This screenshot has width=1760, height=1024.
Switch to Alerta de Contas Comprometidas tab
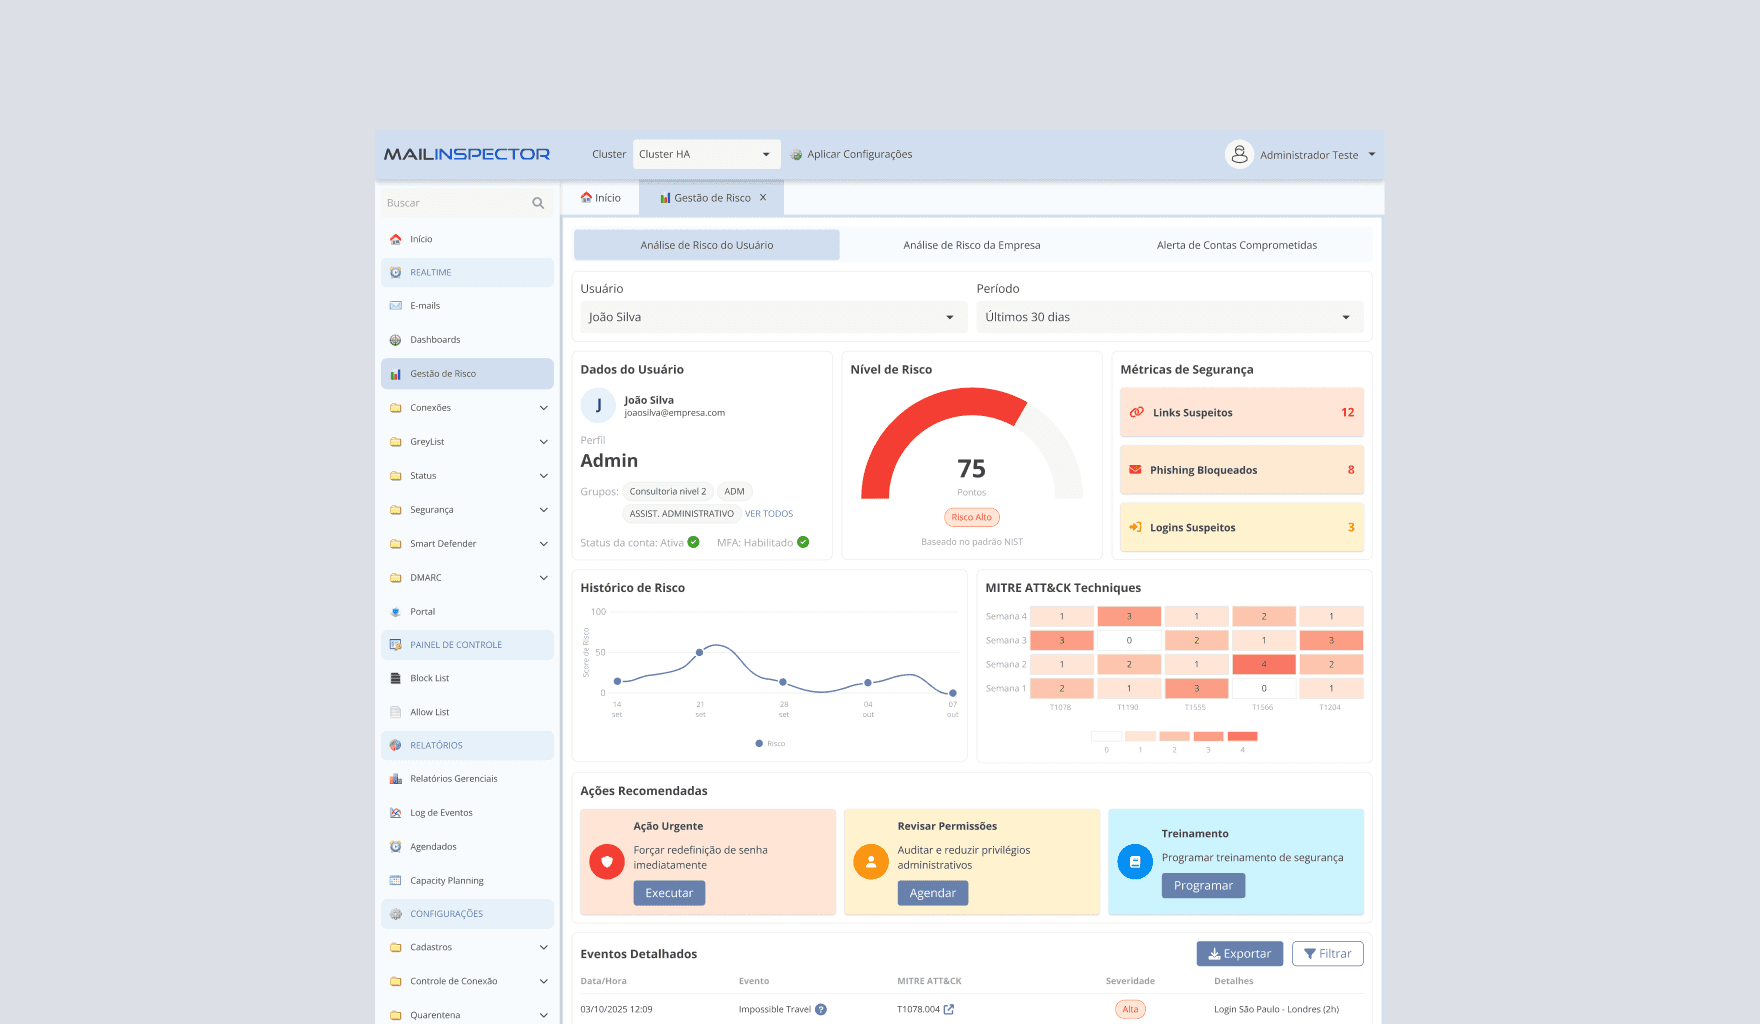pyautogui.click(x=1237, y=245)
